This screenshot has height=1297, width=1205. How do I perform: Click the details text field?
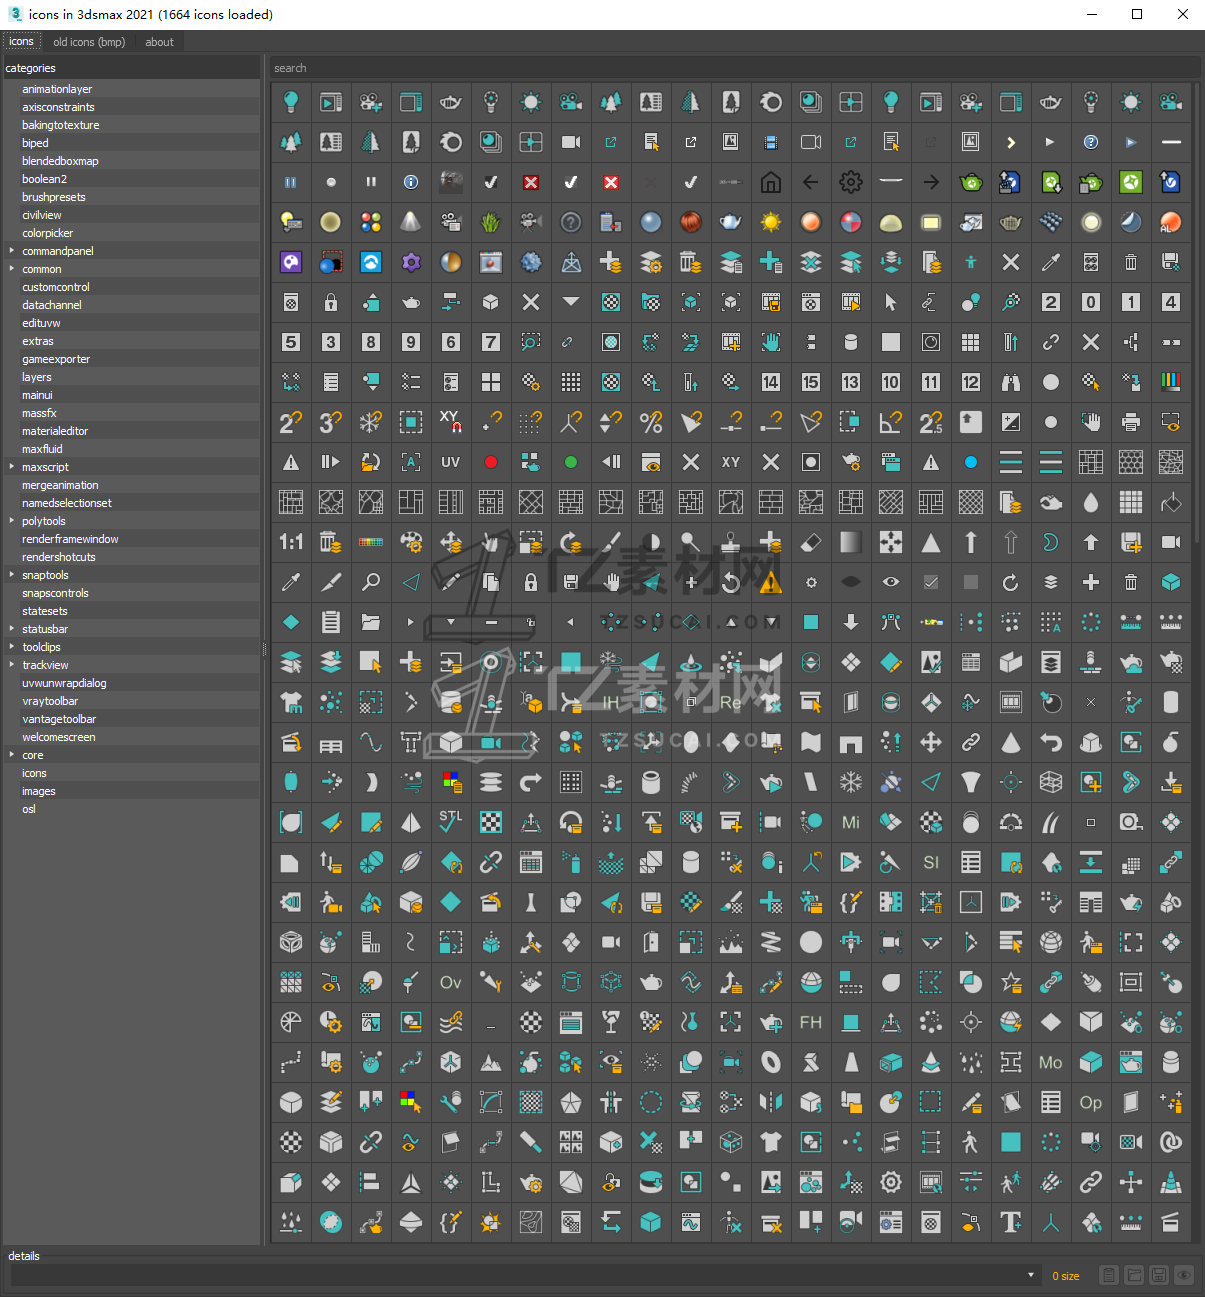click(x=520, y=1275)
